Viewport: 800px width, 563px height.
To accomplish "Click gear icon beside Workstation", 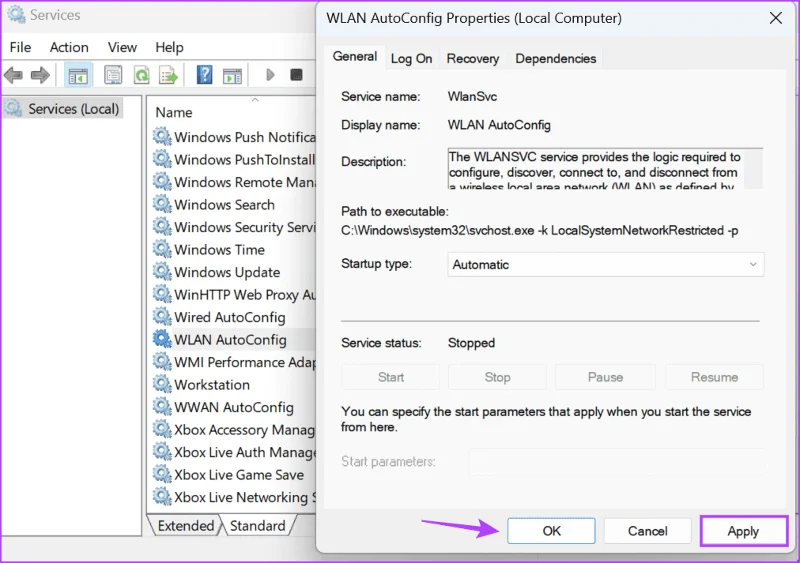I will click(162, 384).
